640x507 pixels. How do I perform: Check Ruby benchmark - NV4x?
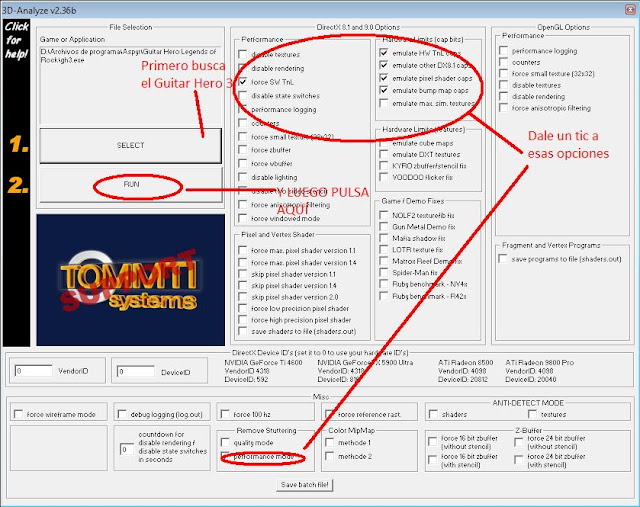384,284
